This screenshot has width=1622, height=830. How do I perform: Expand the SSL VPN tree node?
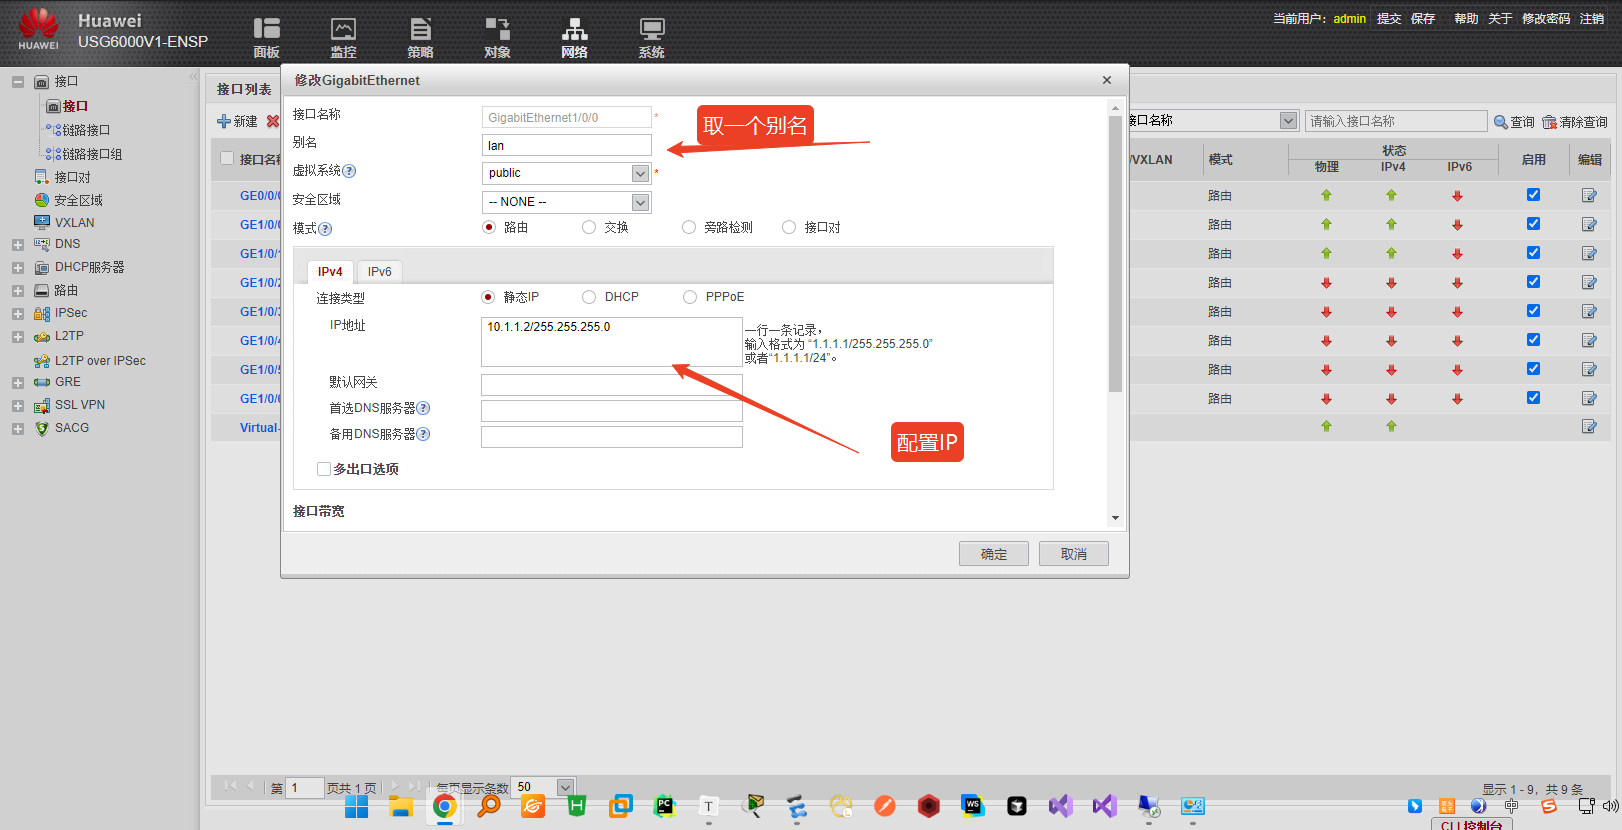point(18,406)
